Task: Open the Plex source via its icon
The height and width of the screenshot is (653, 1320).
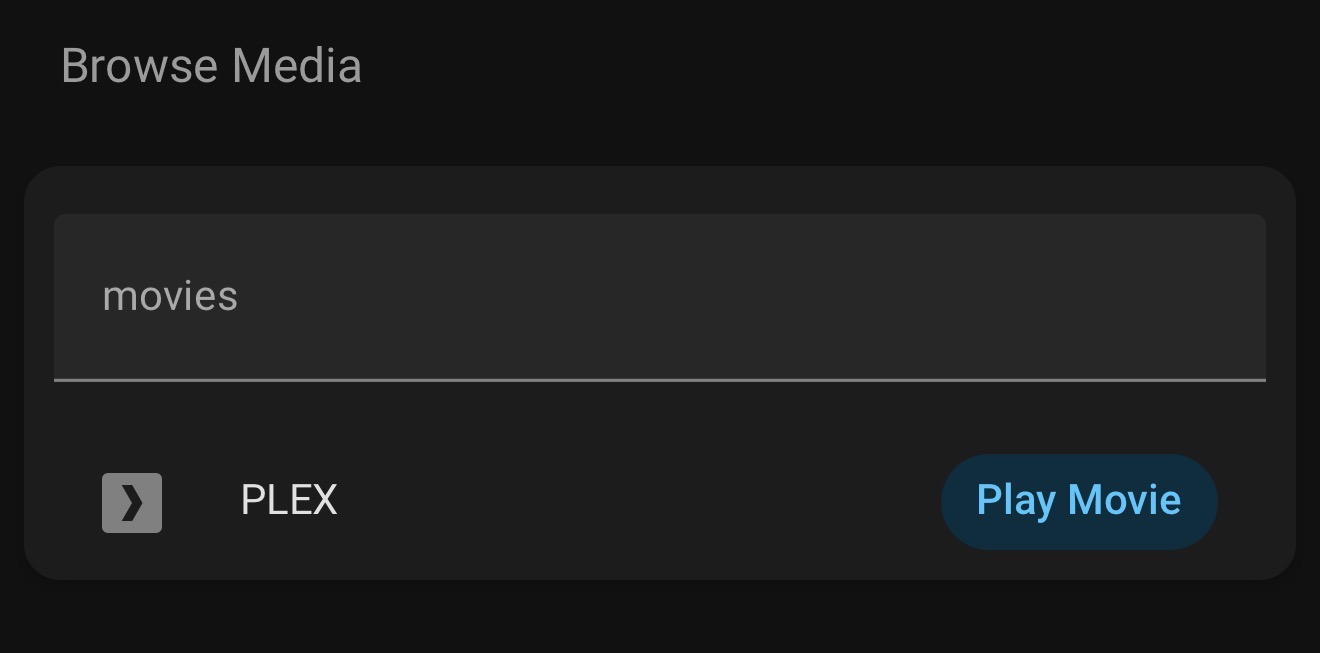Action: 132,503
